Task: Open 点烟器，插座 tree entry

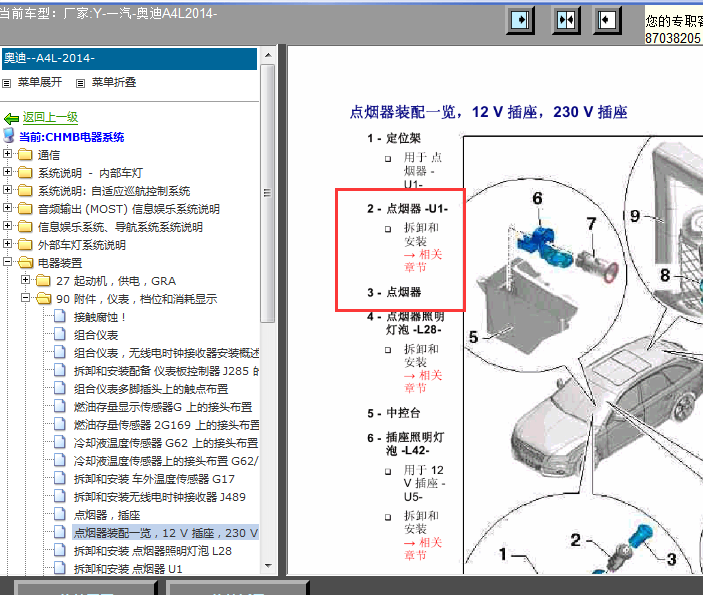Action: click(107, 515)
